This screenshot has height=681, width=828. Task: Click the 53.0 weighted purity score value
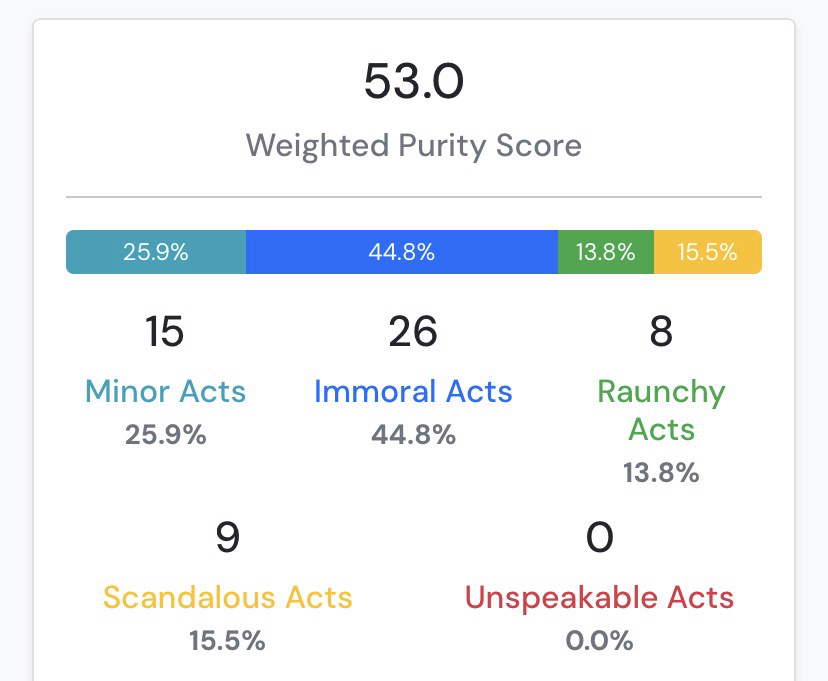413,82
